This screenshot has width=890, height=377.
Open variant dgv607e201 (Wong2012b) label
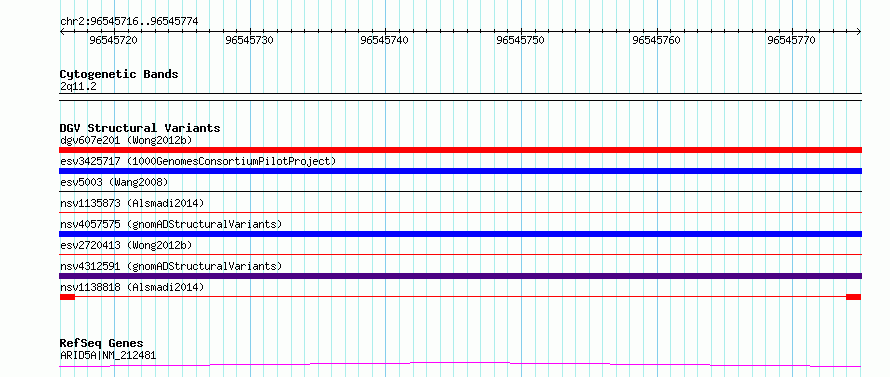click(x=126, y=140)
